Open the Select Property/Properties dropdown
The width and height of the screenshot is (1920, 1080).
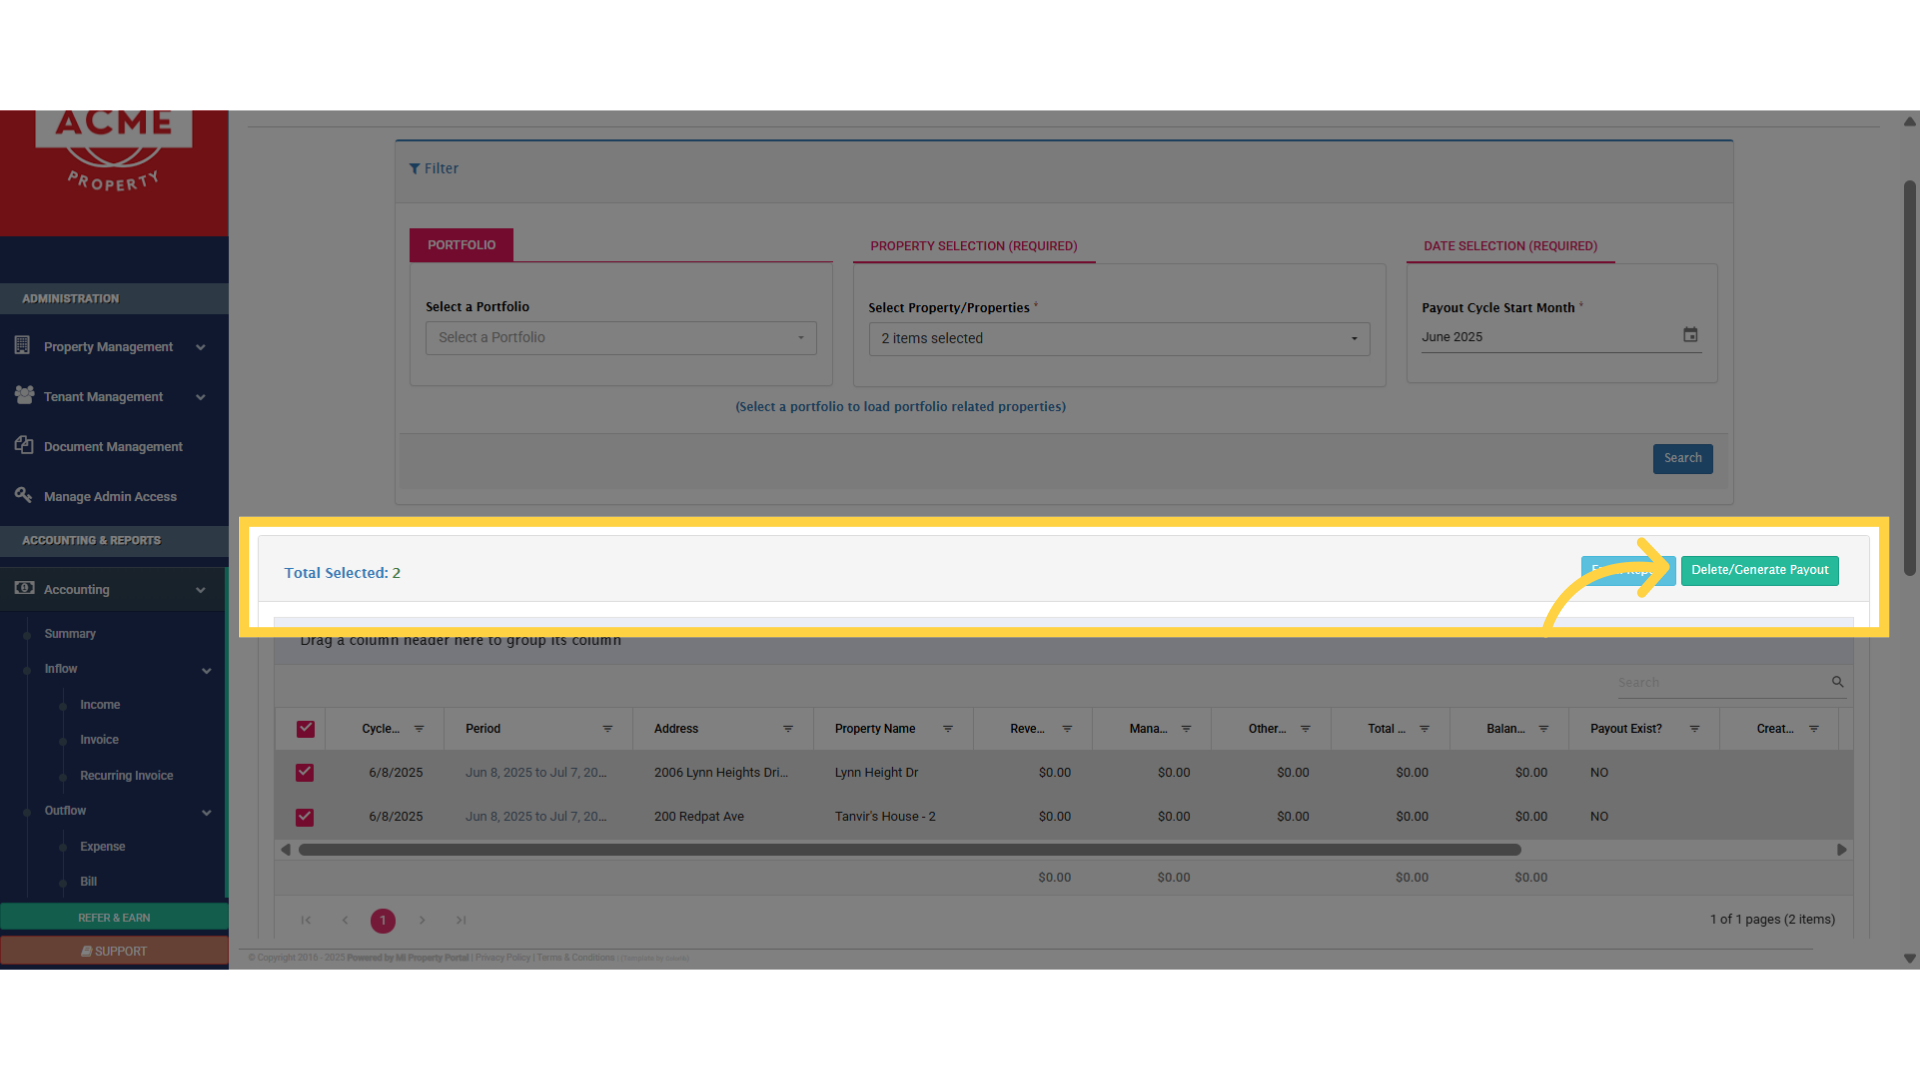[x=1119, y=339]
